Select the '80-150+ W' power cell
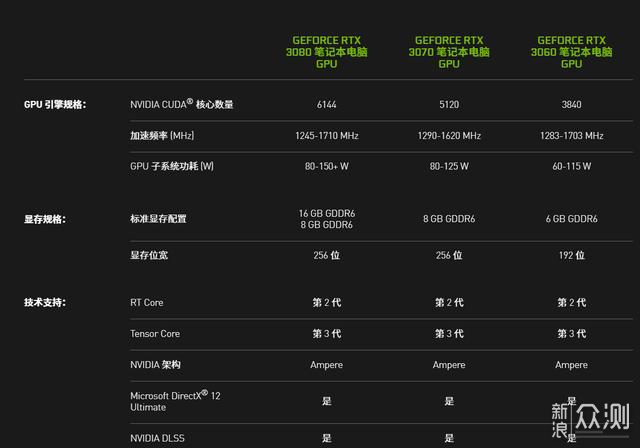Image resolution: width=640 pixels, height=448 pixels. tap(327, 166)
